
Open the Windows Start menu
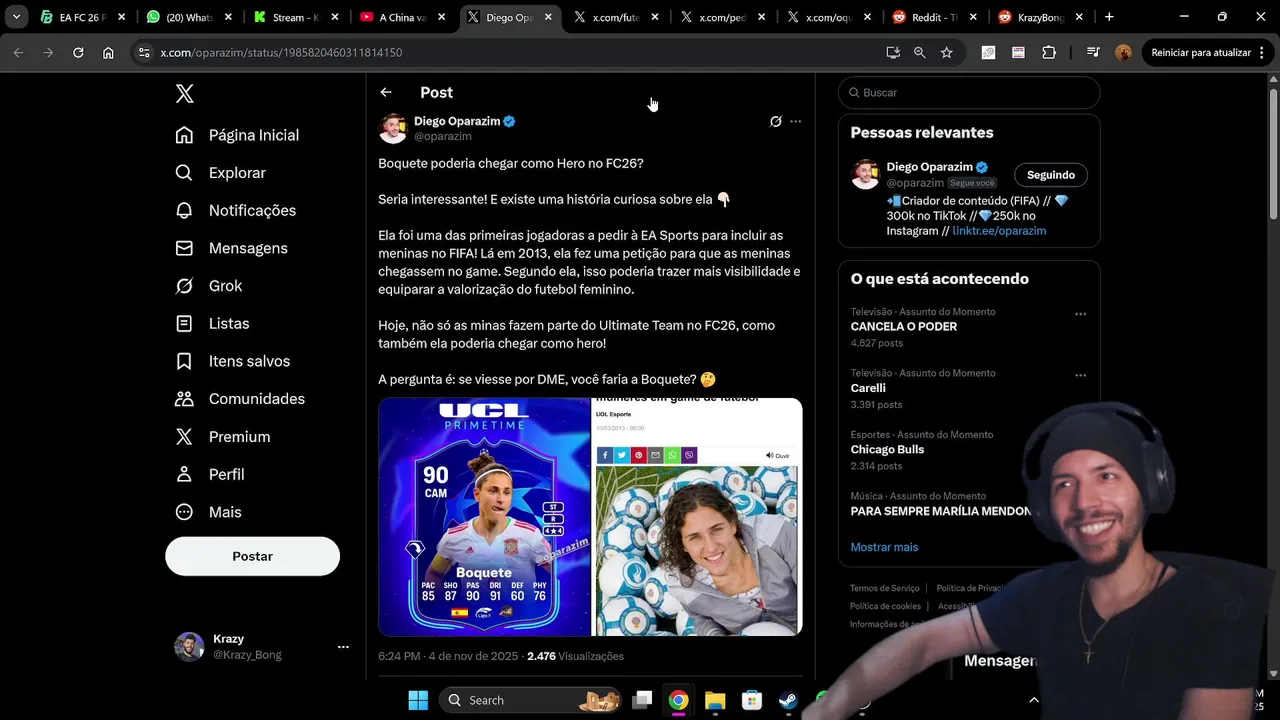point(418,700)
